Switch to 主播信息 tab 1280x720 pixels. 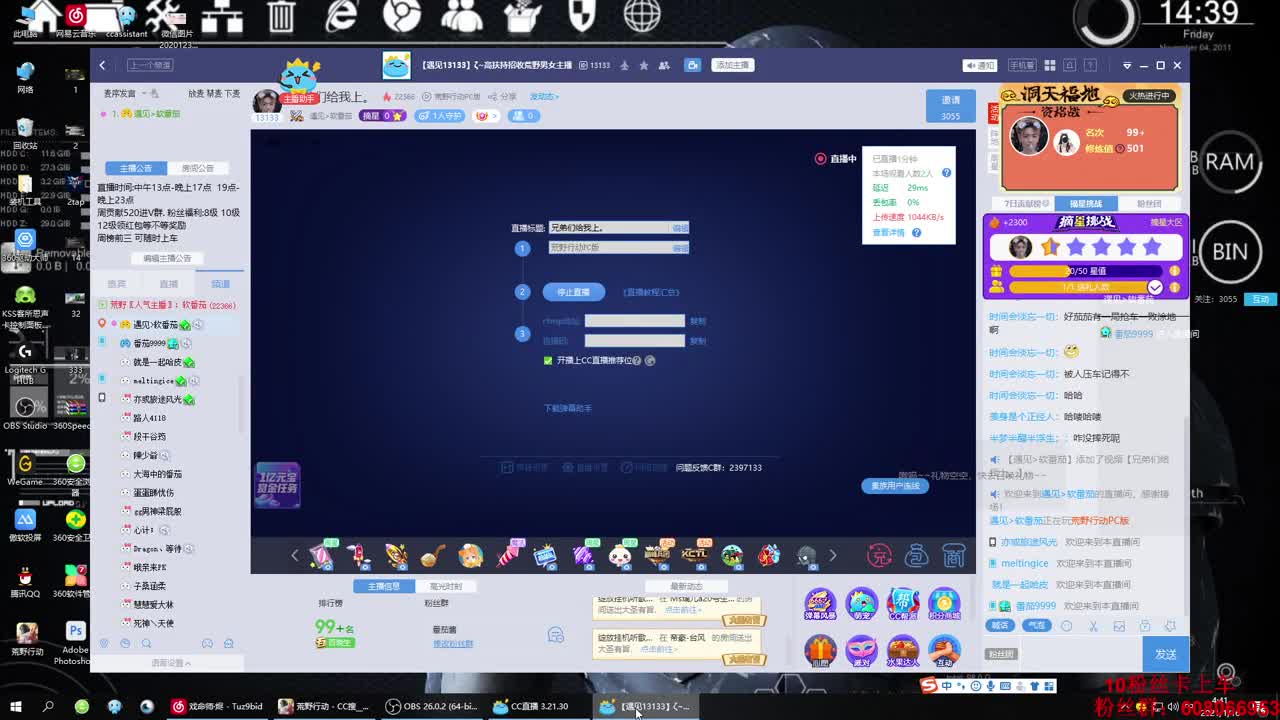click(383, 586)
